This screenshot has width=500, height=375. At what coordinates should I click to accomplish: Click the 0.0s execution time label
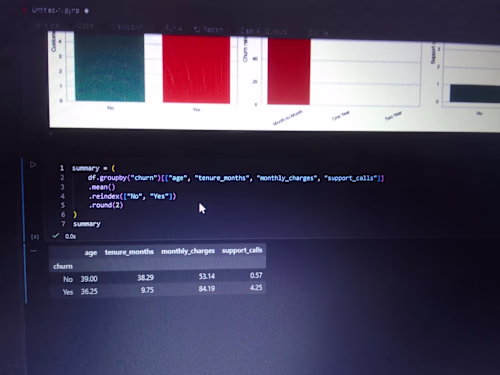point(70,236)
